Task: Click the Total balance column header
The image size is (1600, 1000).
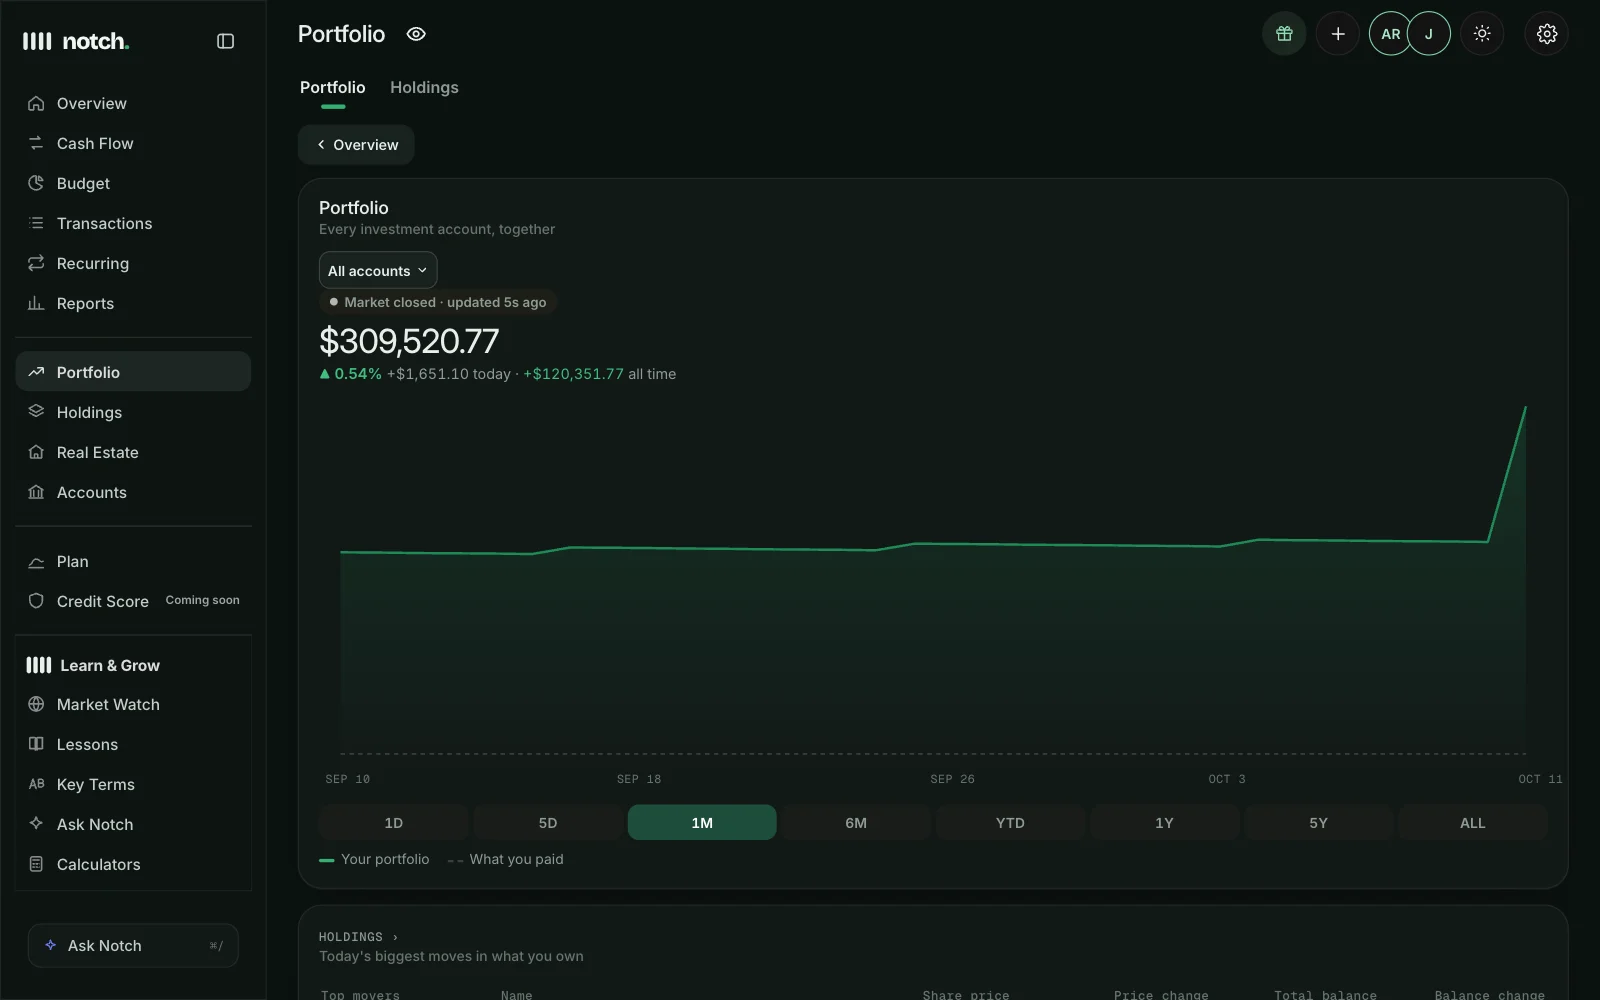Action: [x=1325, y=995]
